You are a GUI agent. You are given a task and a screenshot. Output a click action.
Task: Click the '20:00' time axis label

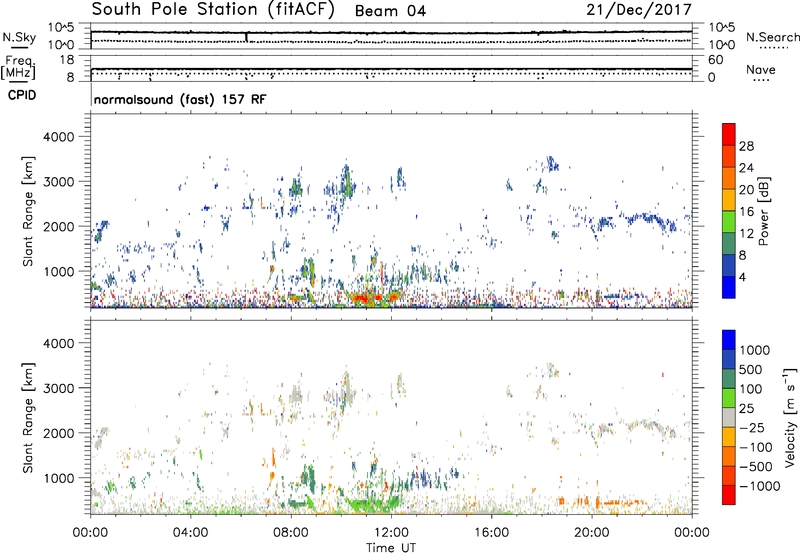click(592, 533)
